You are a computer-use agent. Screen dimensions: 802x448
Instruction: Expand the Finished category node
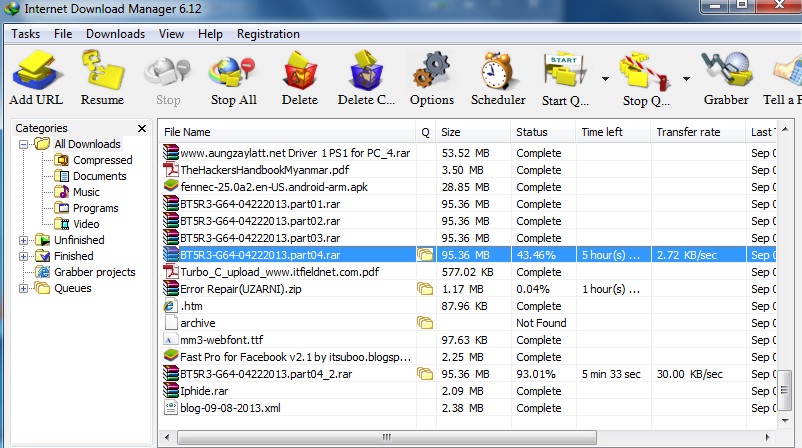click(x=24, y=256)
